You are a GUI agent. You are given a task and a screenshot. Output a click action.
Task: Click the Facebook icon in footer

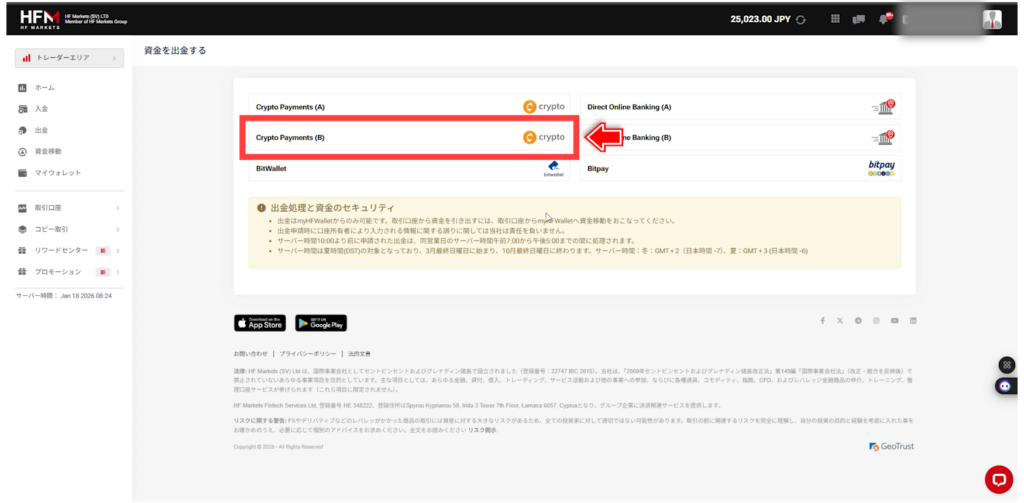pyautogui.click(x=823, y=321)
